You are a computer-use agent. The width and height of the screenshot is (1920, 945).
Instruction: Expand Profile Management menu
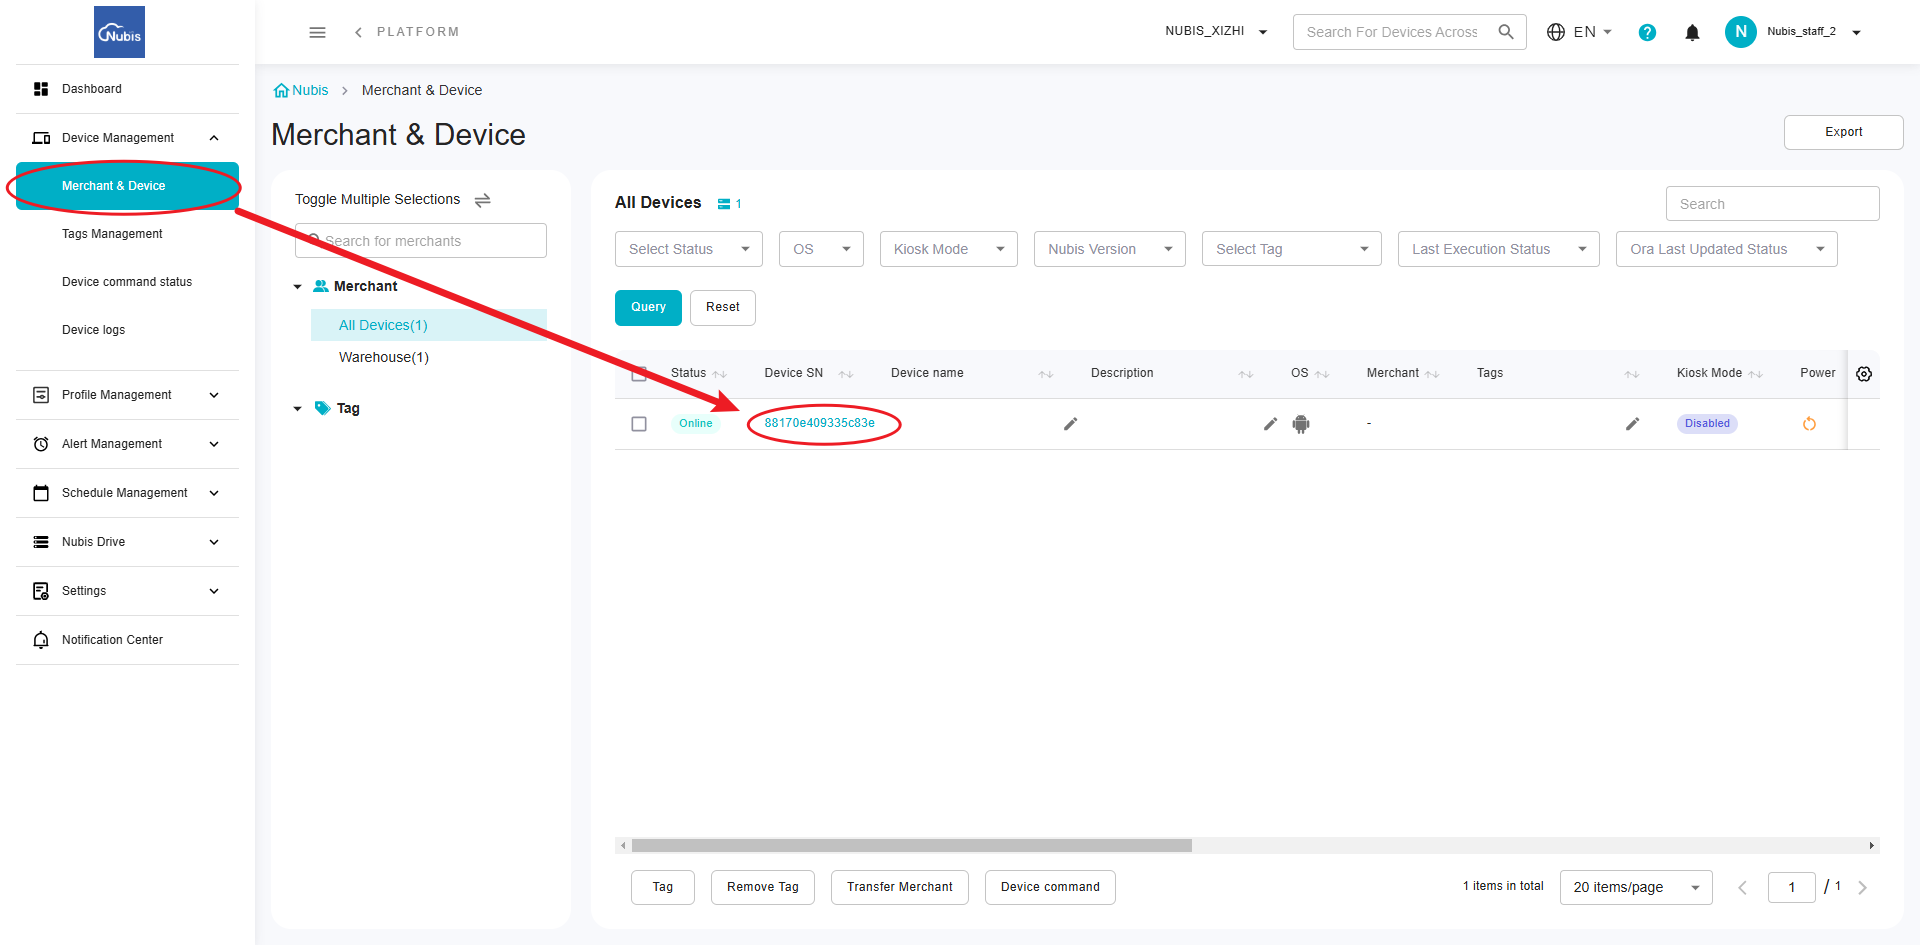coord(127,395)
